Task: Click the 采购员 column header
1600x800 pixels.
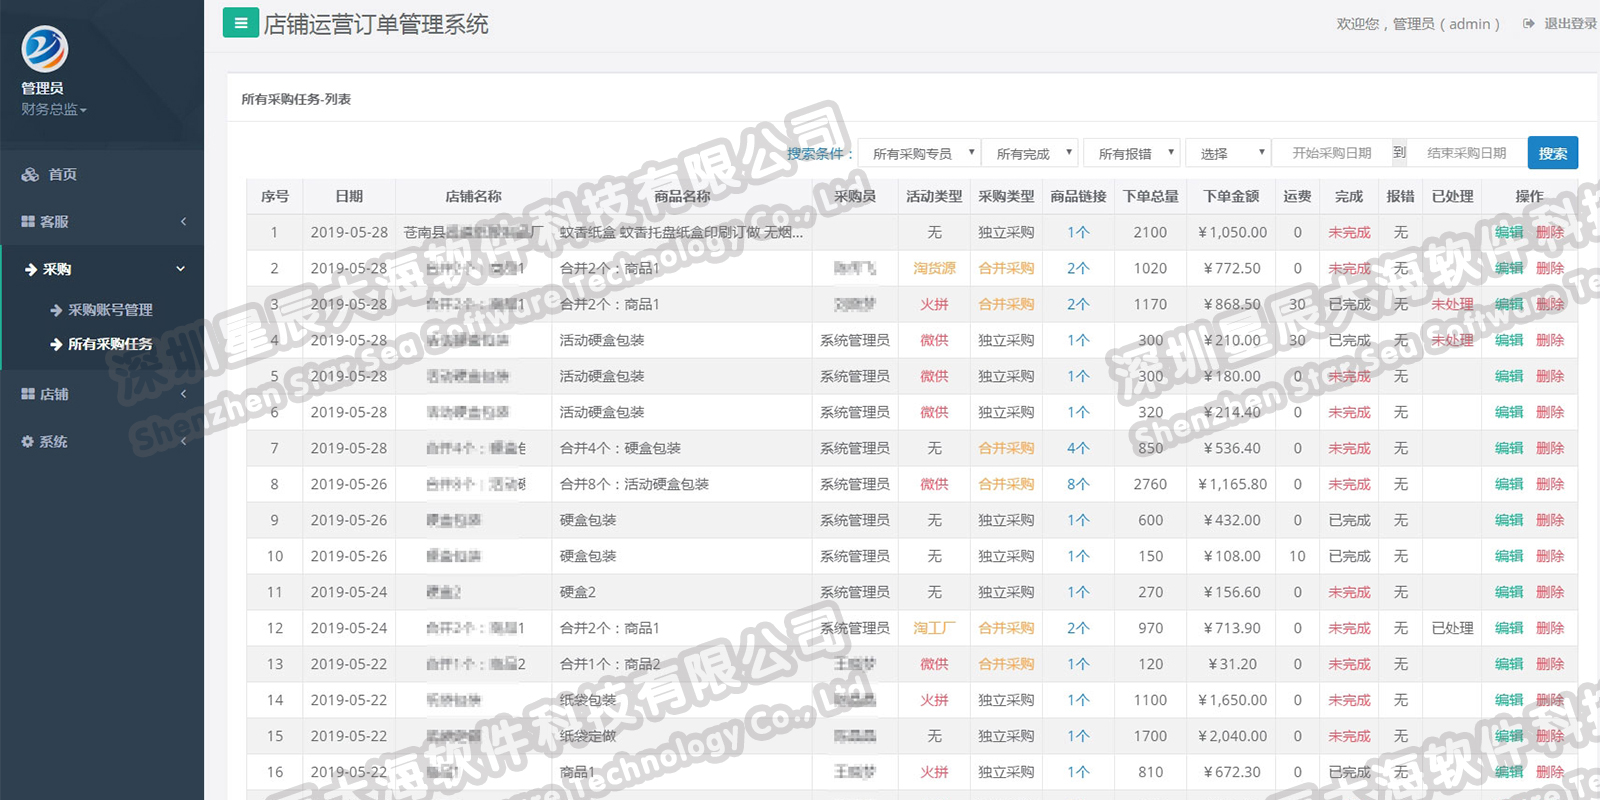Action: (855, 196)
